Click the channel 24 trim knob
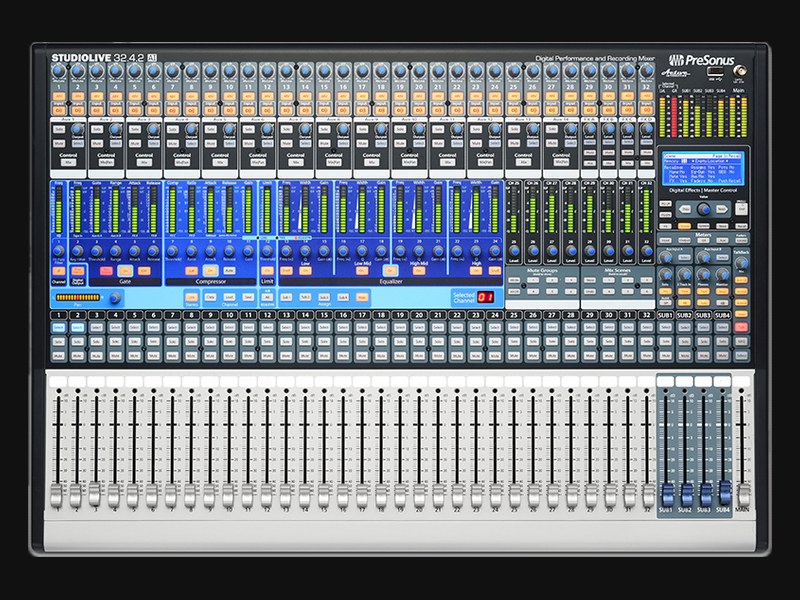Screen dimensions: 800x600 pyautogui.click(x=495, y=70)
